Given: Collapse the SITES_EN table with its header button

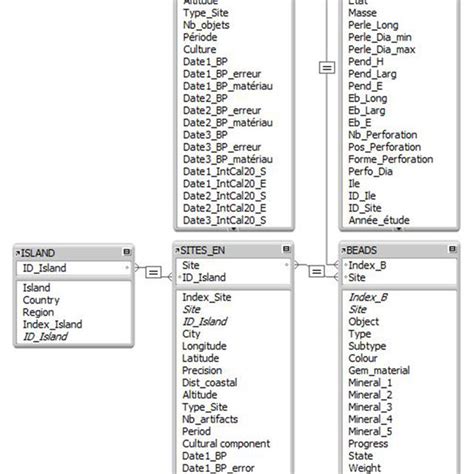Looking at the screenshot, I should pos(286,249).
